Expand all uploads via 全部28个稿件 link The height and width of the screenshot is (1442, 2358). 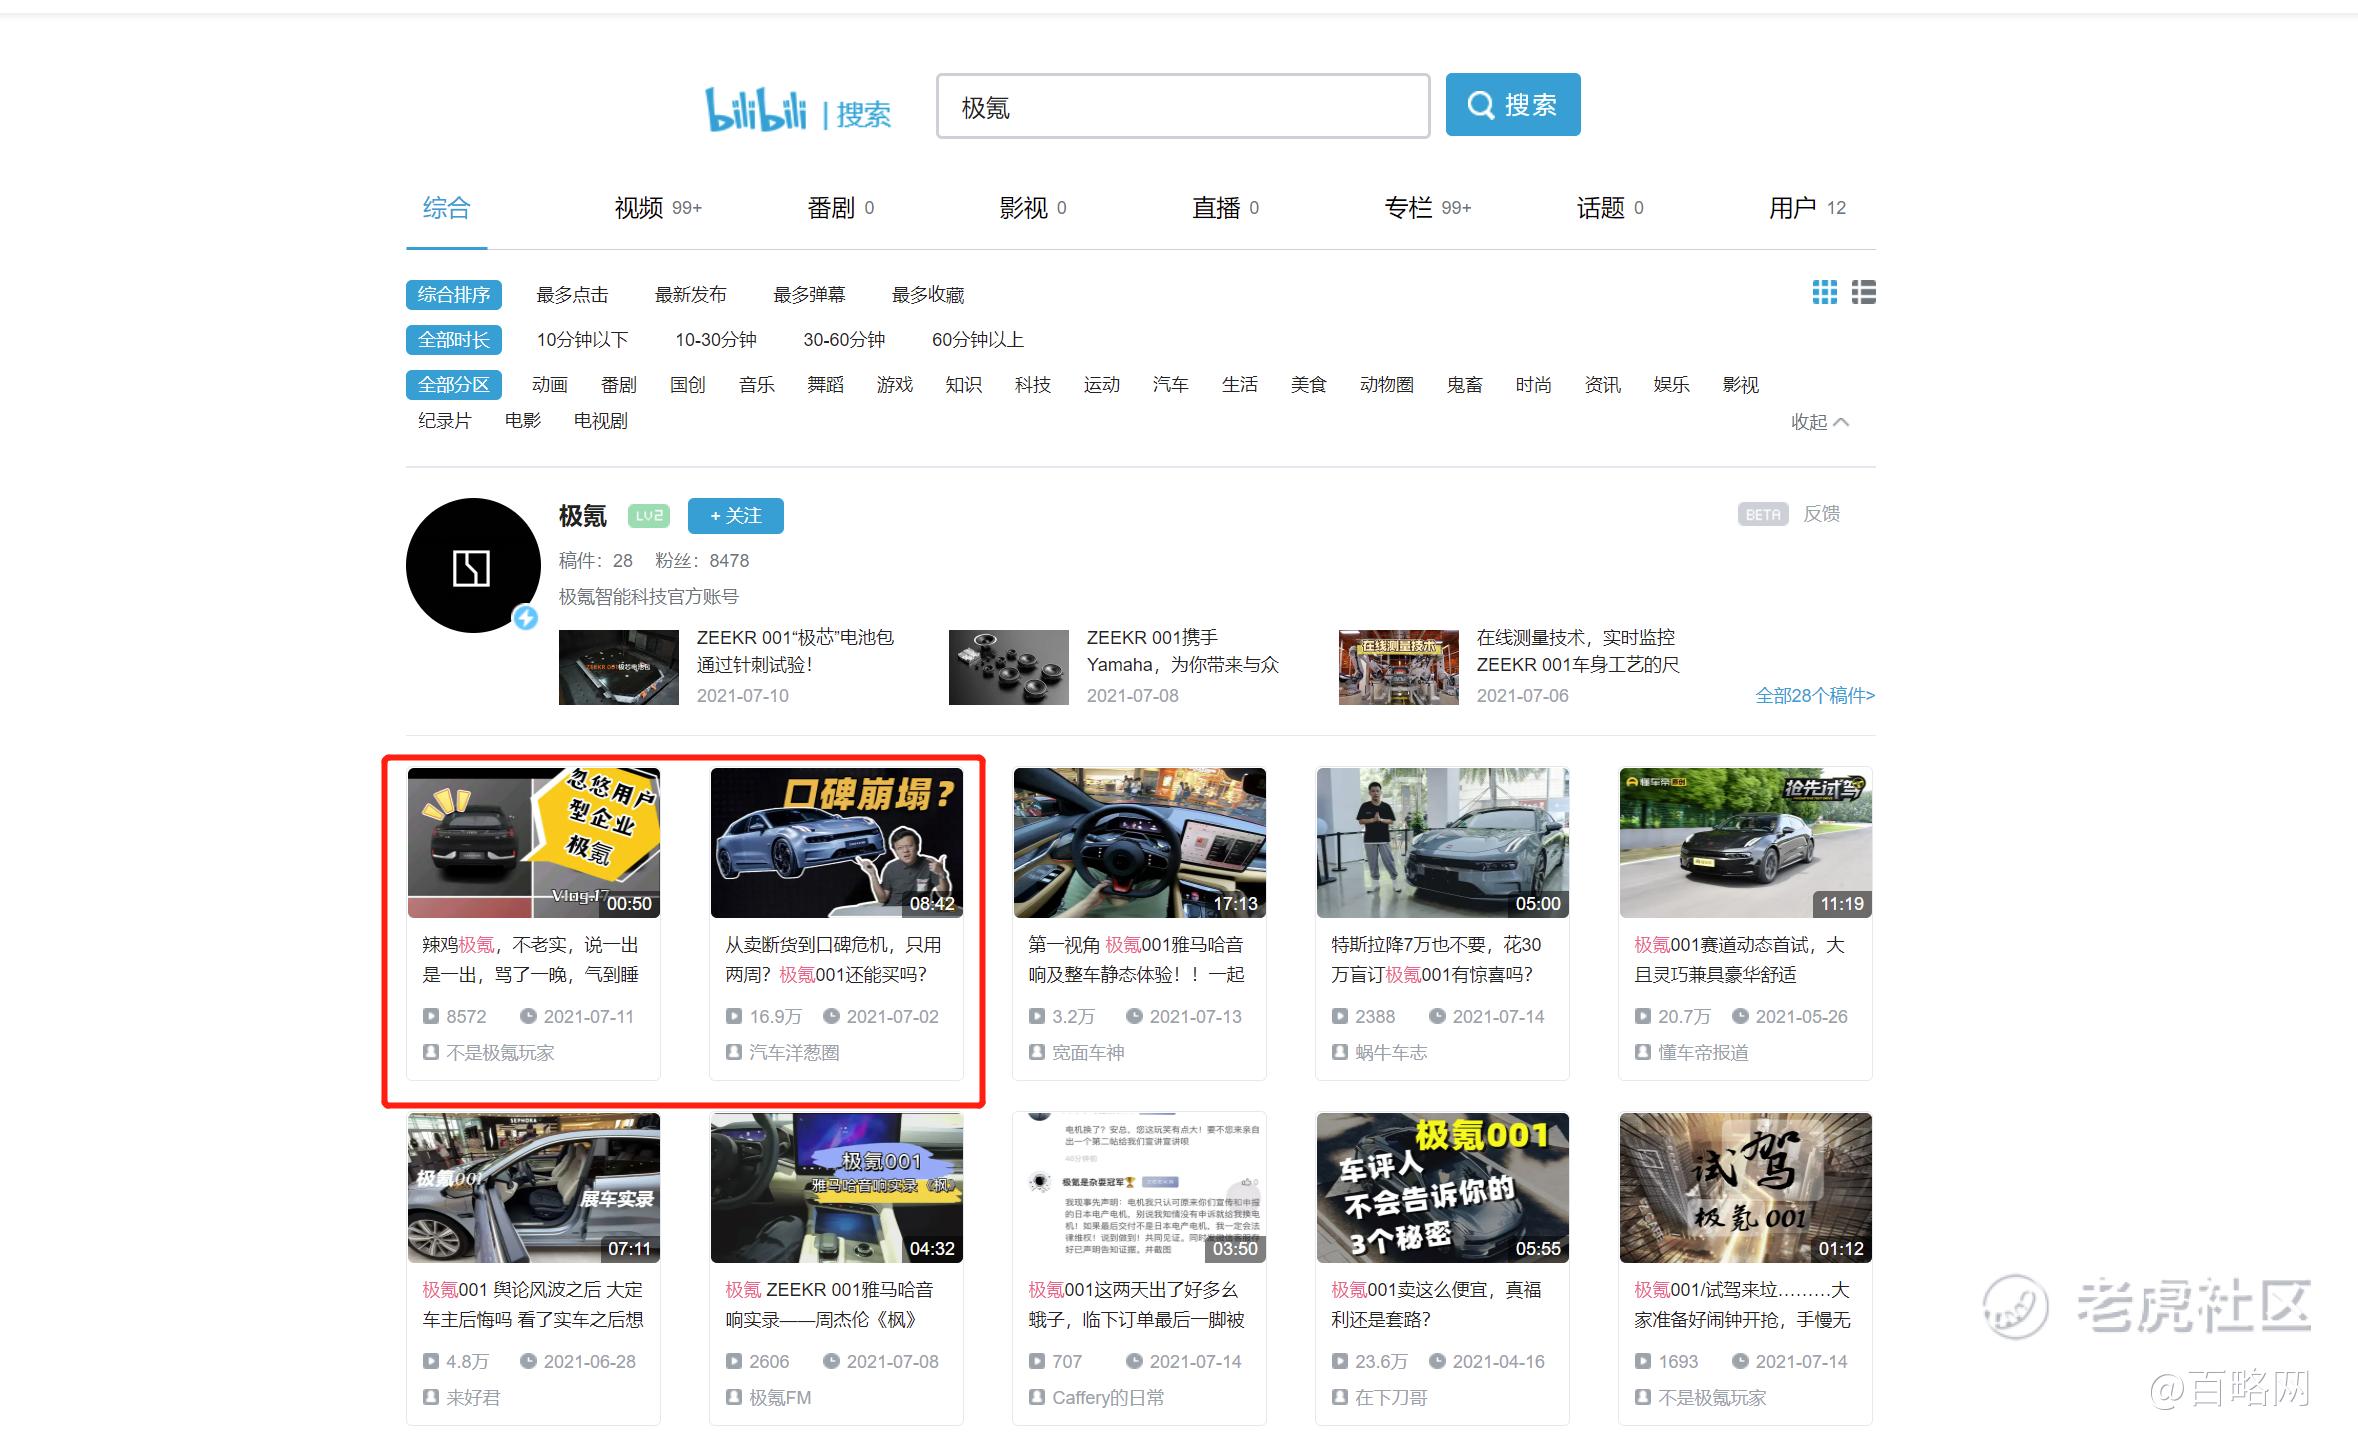pyautogui.click(x=1814, y=695)
